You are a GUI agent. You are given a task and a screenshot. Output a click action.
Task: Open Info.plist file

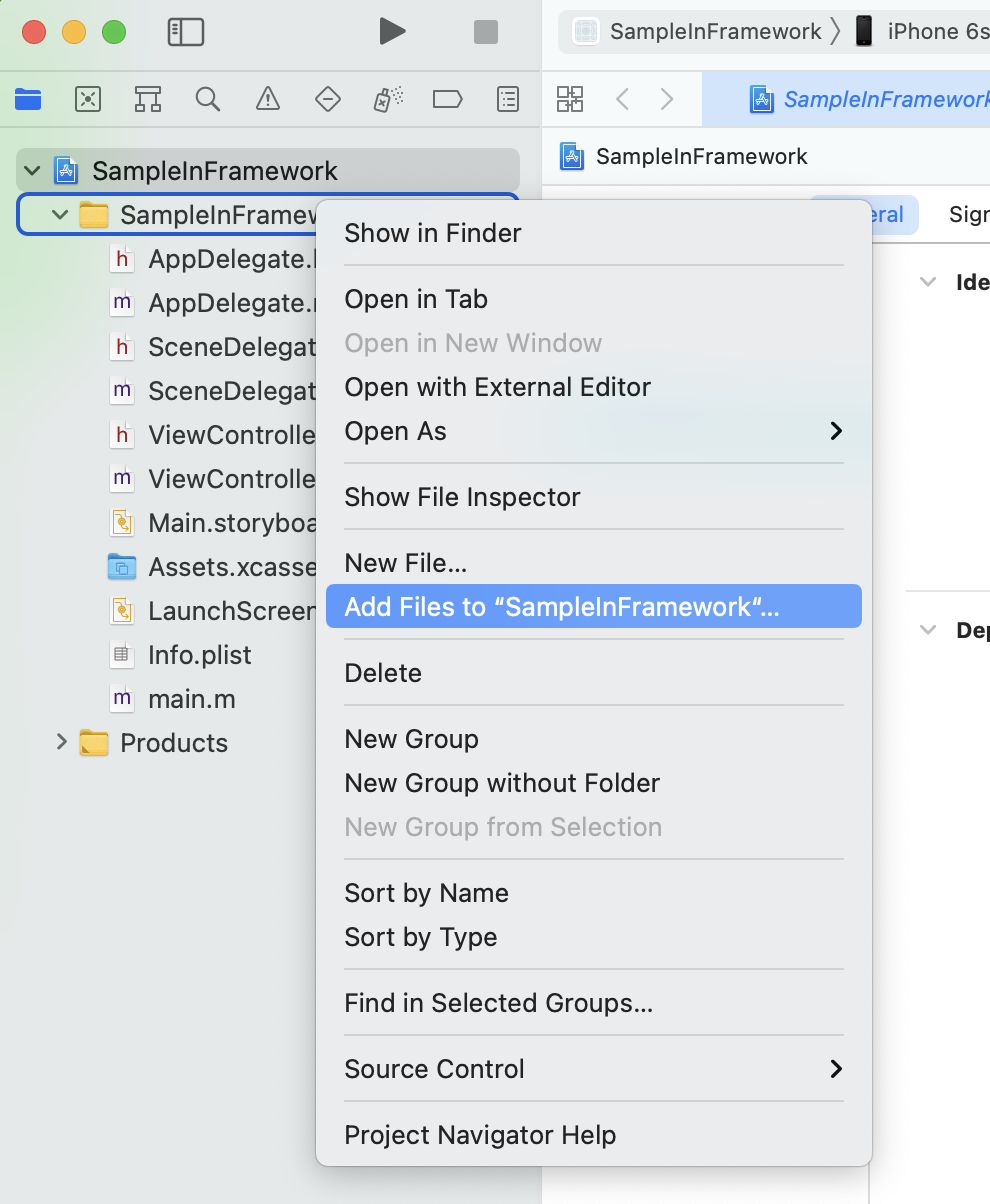(x=200, y=655)
